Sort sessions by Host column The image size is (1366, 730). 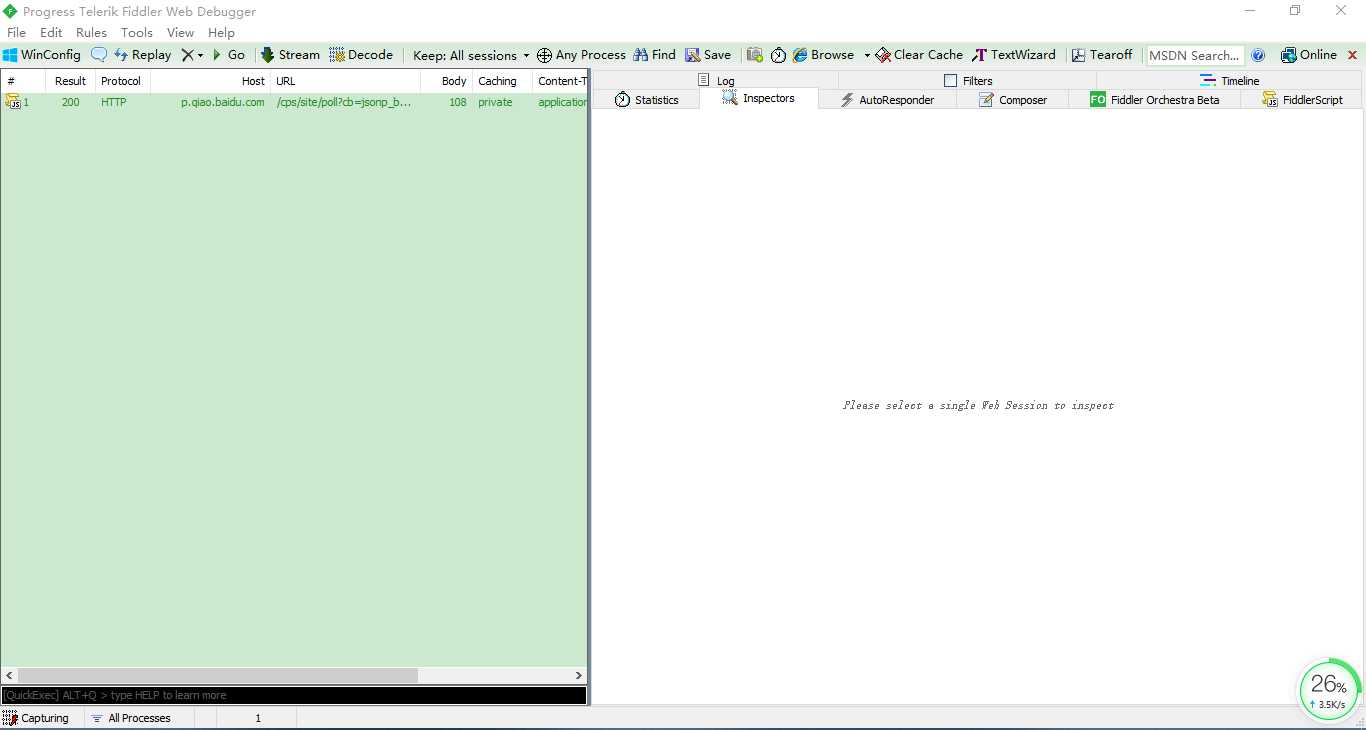(210, 81)
